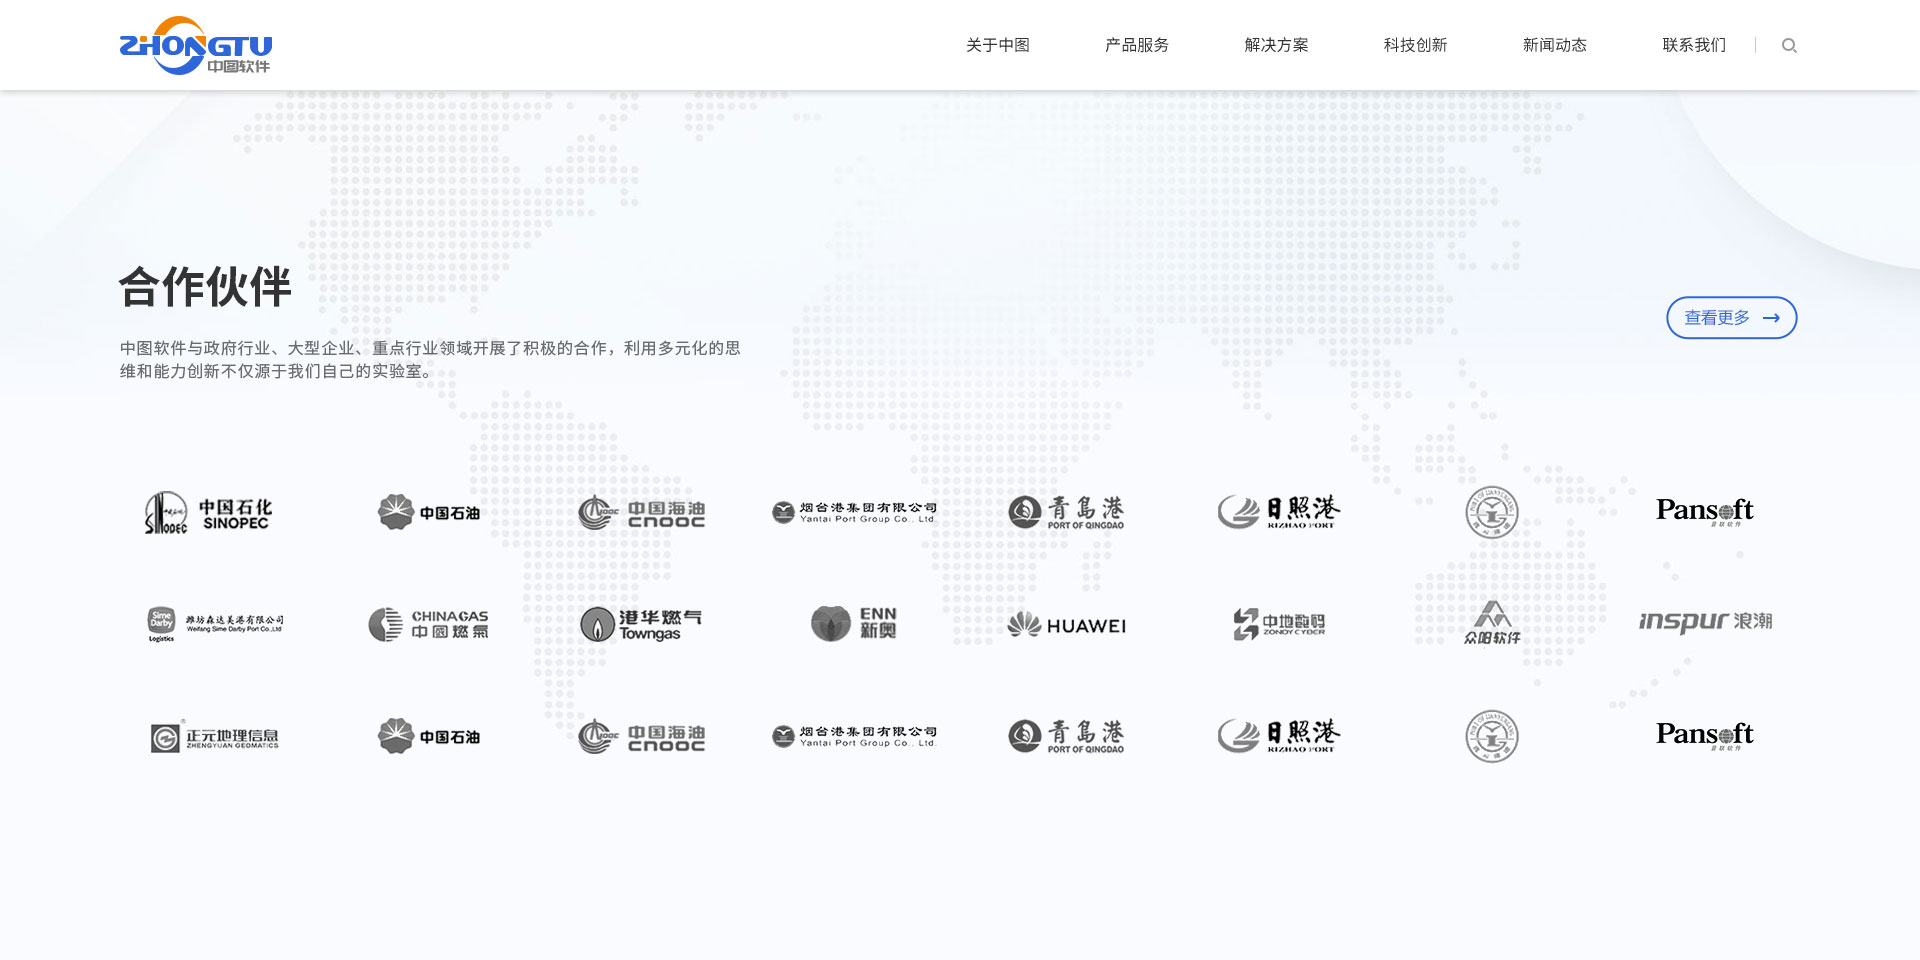This screenshot has width=1920, height=960.
Task: Open the 解决方案 navigation item
Action: (x=1276, y=45)
